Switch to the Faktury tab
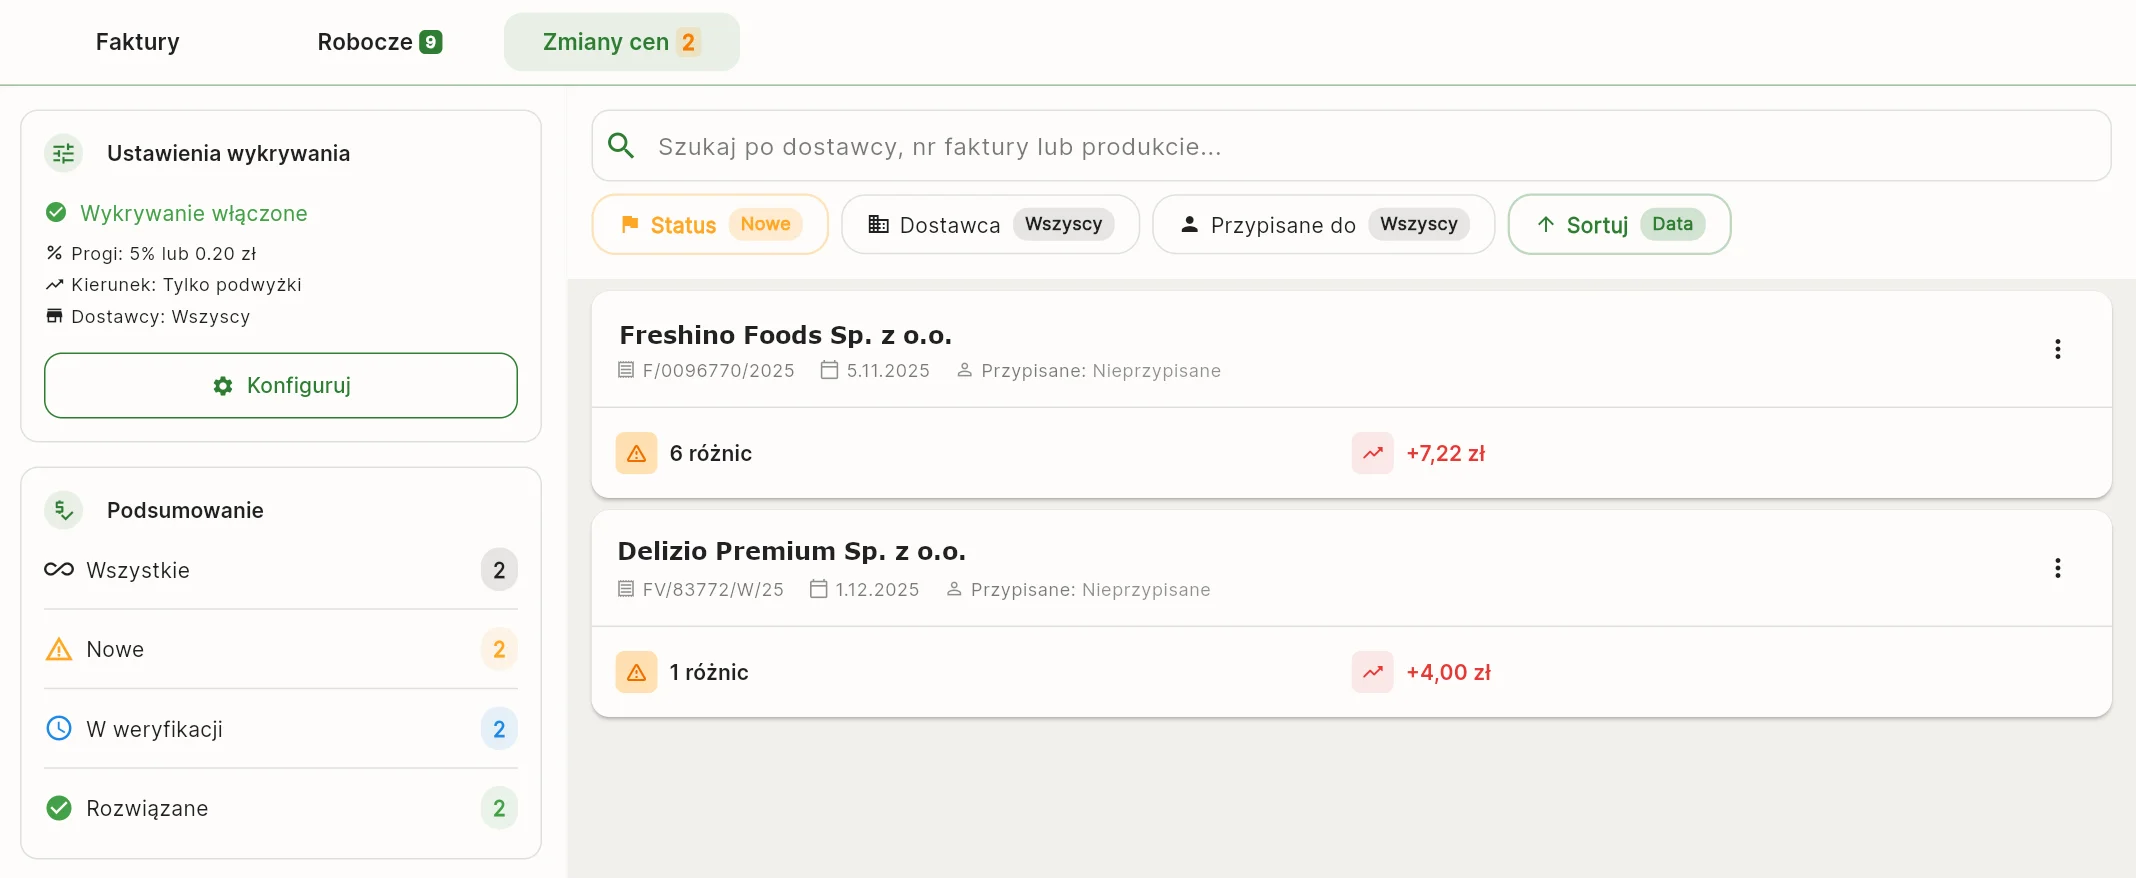 [138, 42]
